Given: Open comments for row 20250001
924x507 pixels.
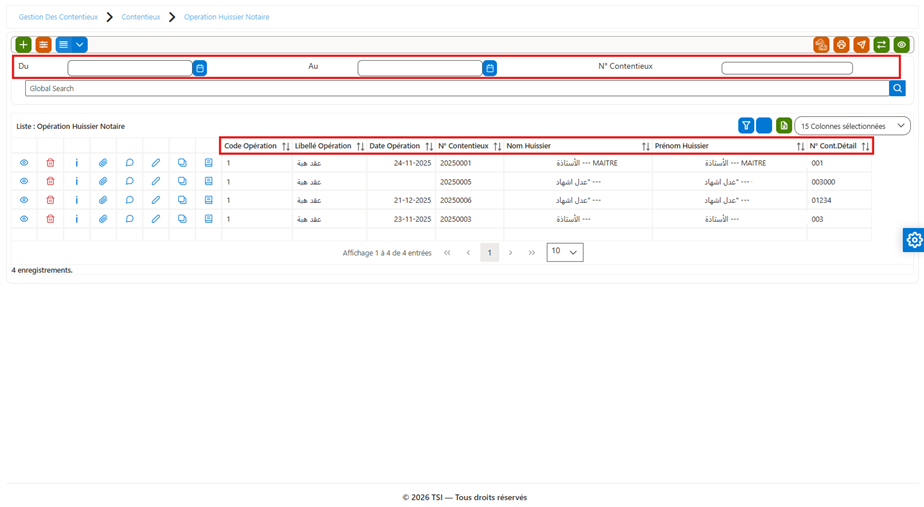Looking at the screenshot, I should click(130, 163).
